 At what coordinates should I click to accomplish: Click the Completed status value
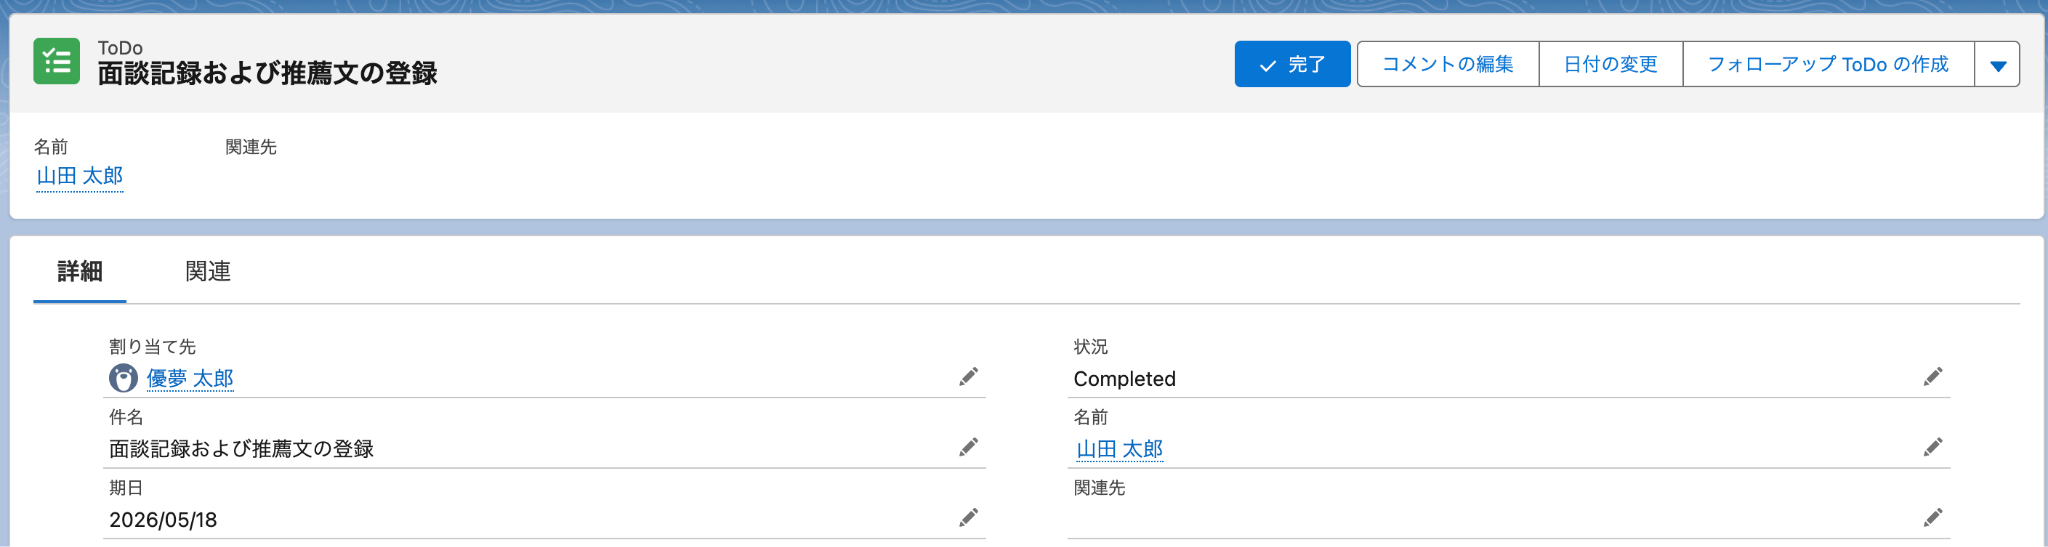(x=1125, y=379)
